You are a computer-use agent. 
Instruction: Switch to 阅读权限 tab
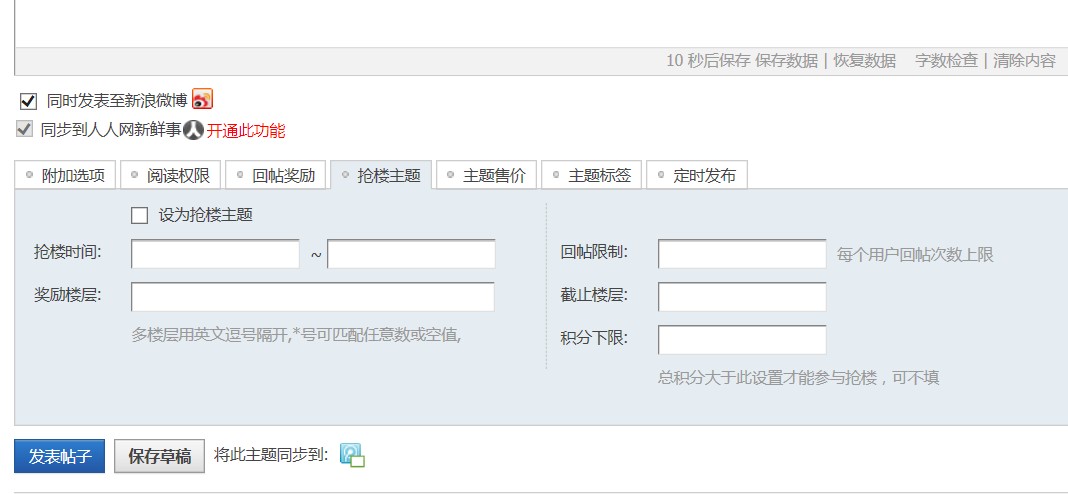point(172,175)
